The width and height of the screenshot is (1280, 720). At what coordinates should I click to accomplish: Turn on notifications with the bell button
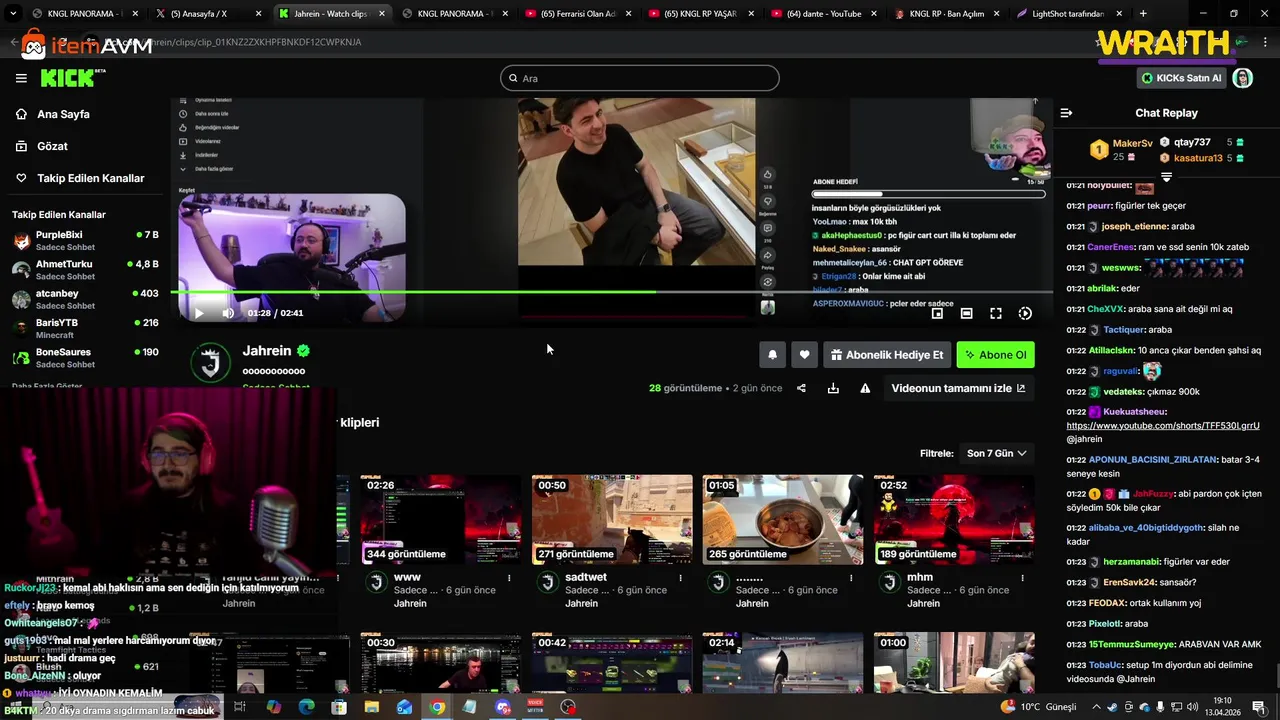[772, 355]
